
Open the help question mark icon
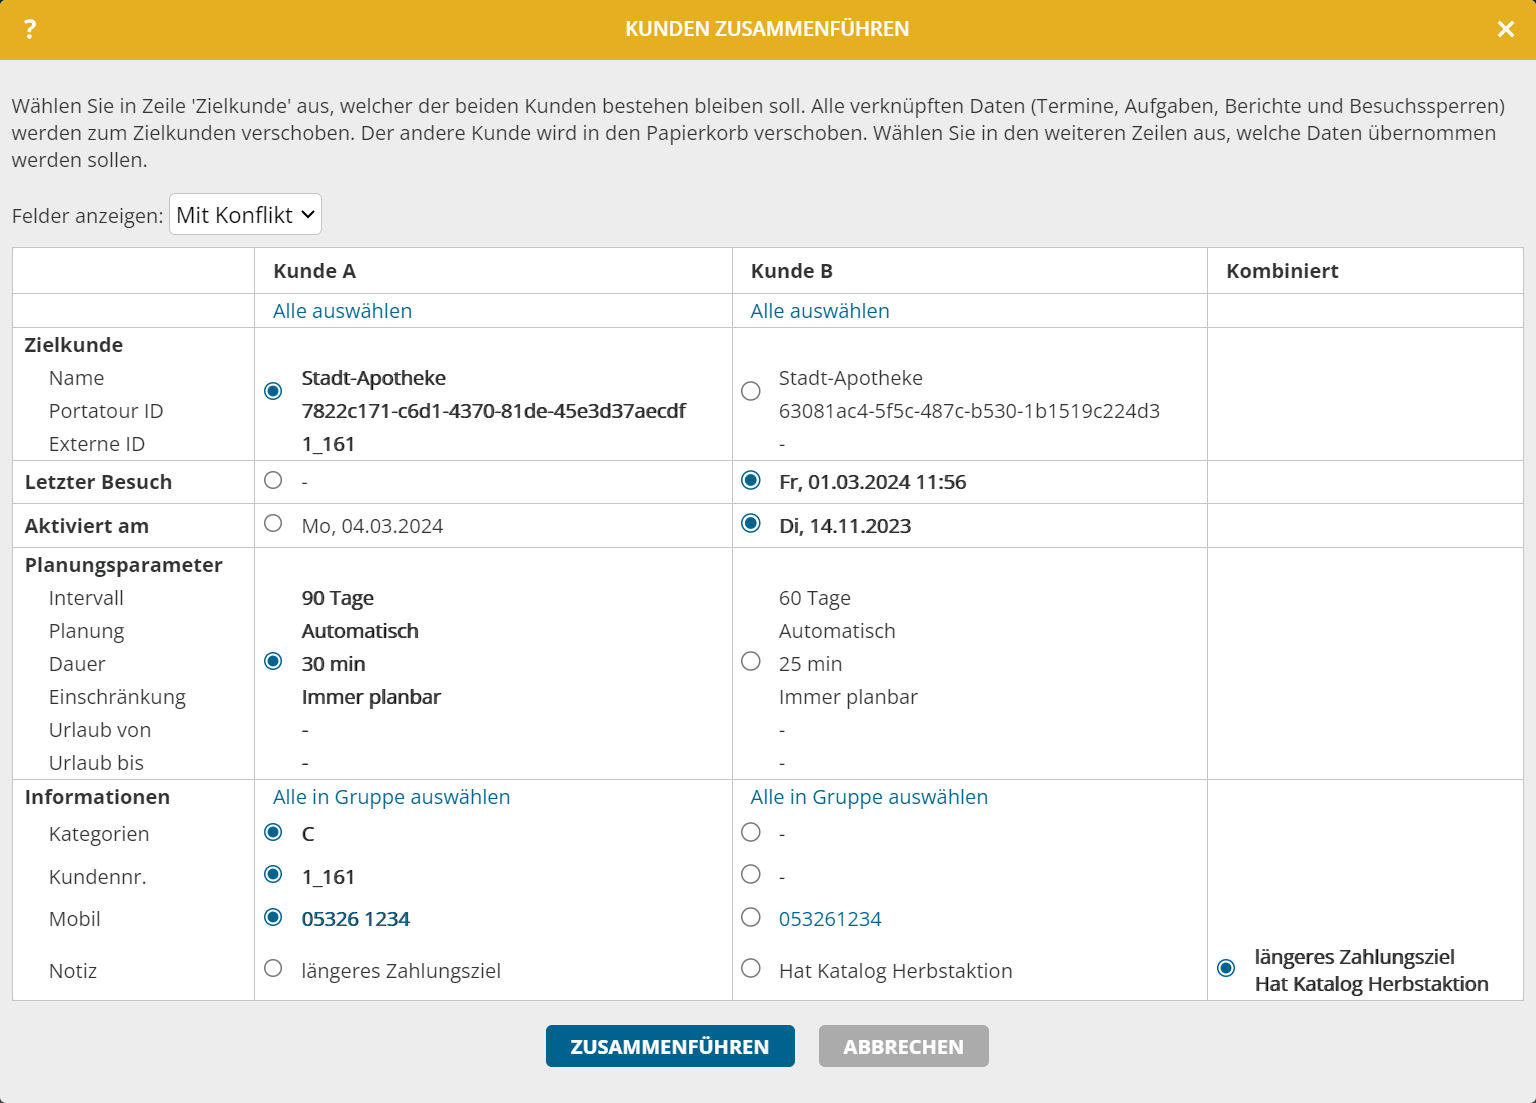(x=30, y=29)
